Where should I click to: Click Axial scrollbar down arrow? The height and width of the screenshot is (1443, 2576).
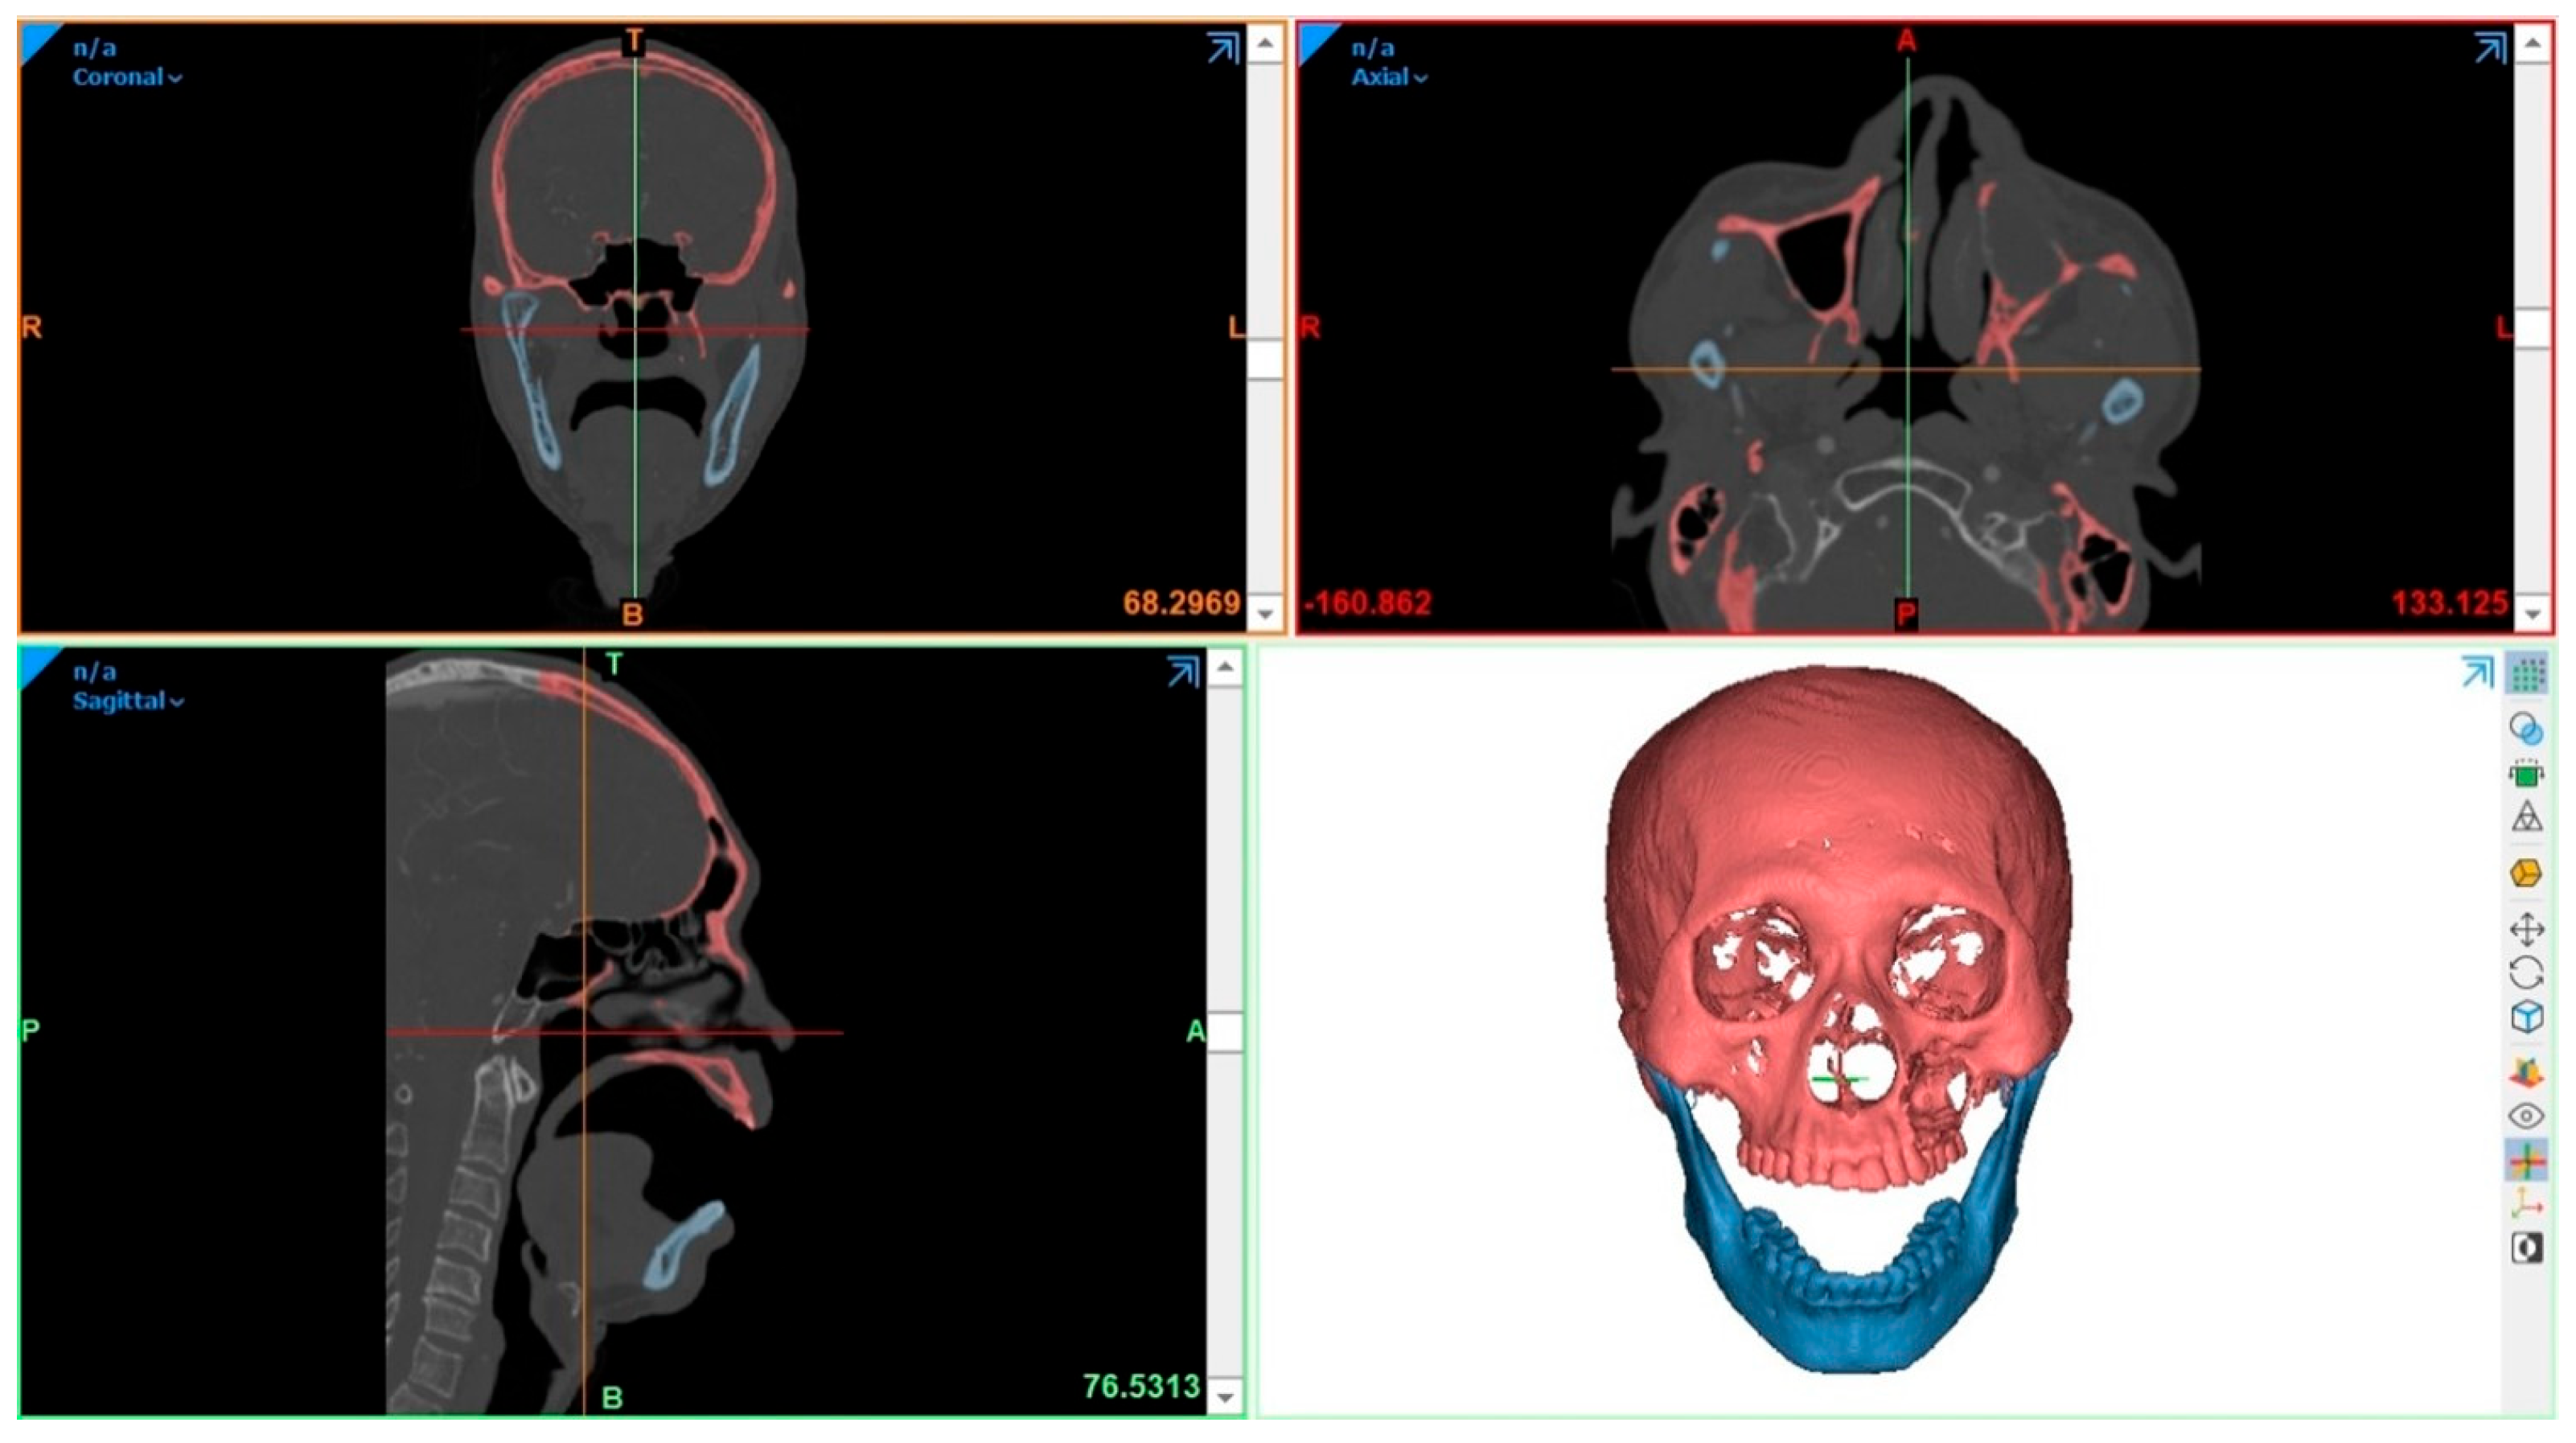2532,612
